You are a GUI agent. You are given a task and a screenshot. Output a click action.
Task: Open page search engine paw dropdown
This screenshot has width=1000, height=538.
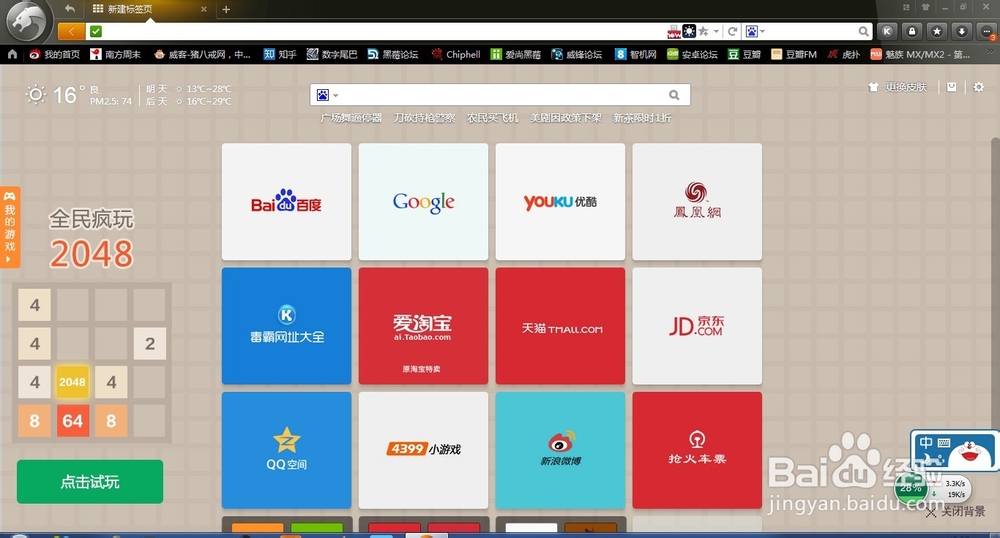pos(327,95)
